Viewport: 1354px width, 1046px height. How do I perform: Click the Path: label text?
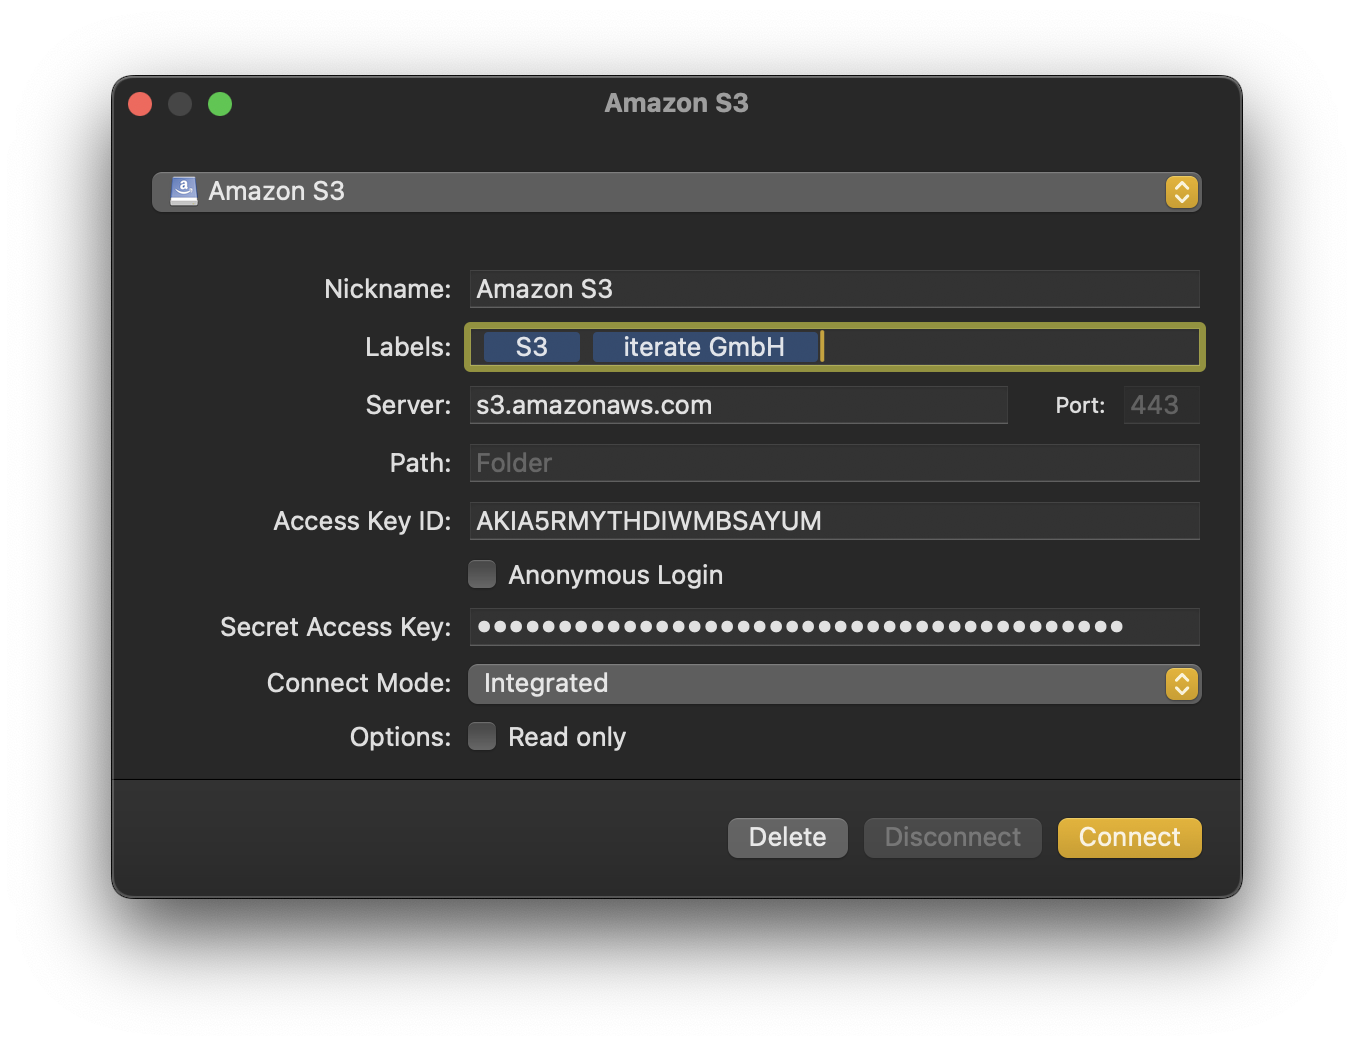click(420, 463)
